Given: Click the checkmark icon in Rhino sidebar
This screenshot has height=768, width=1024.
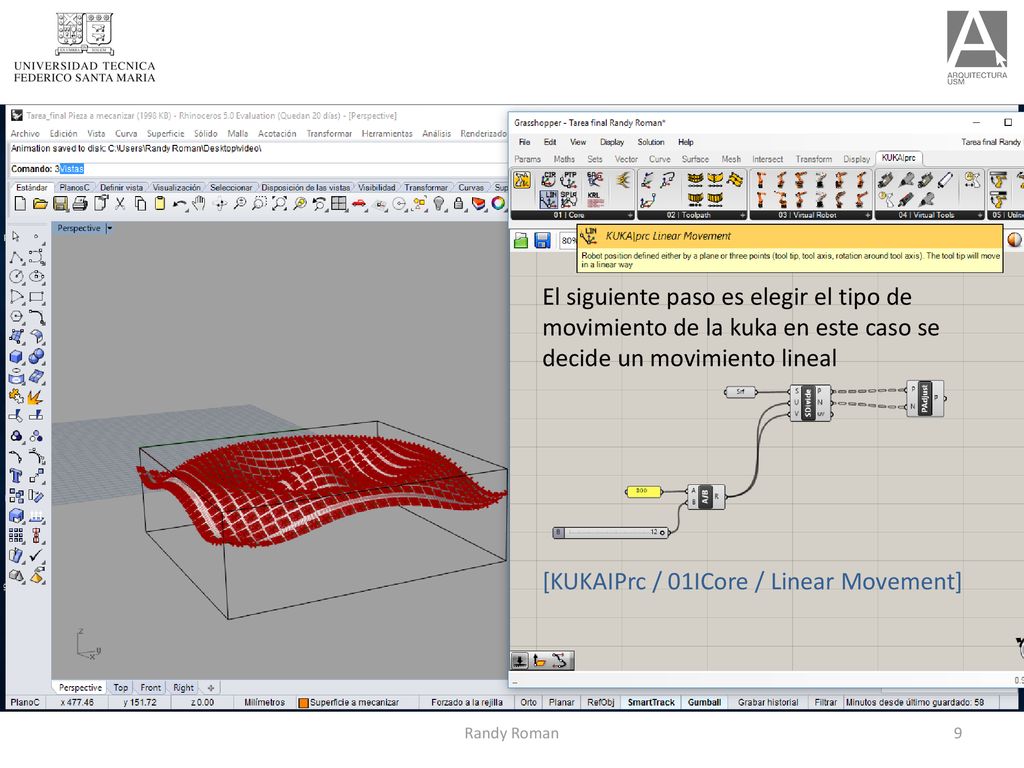Looking at the screenshot, I should point(36,555).
